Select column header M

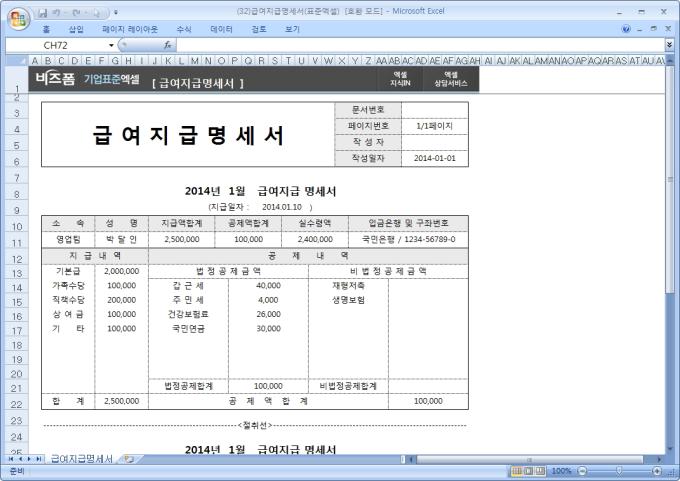[x=195, y=61]
